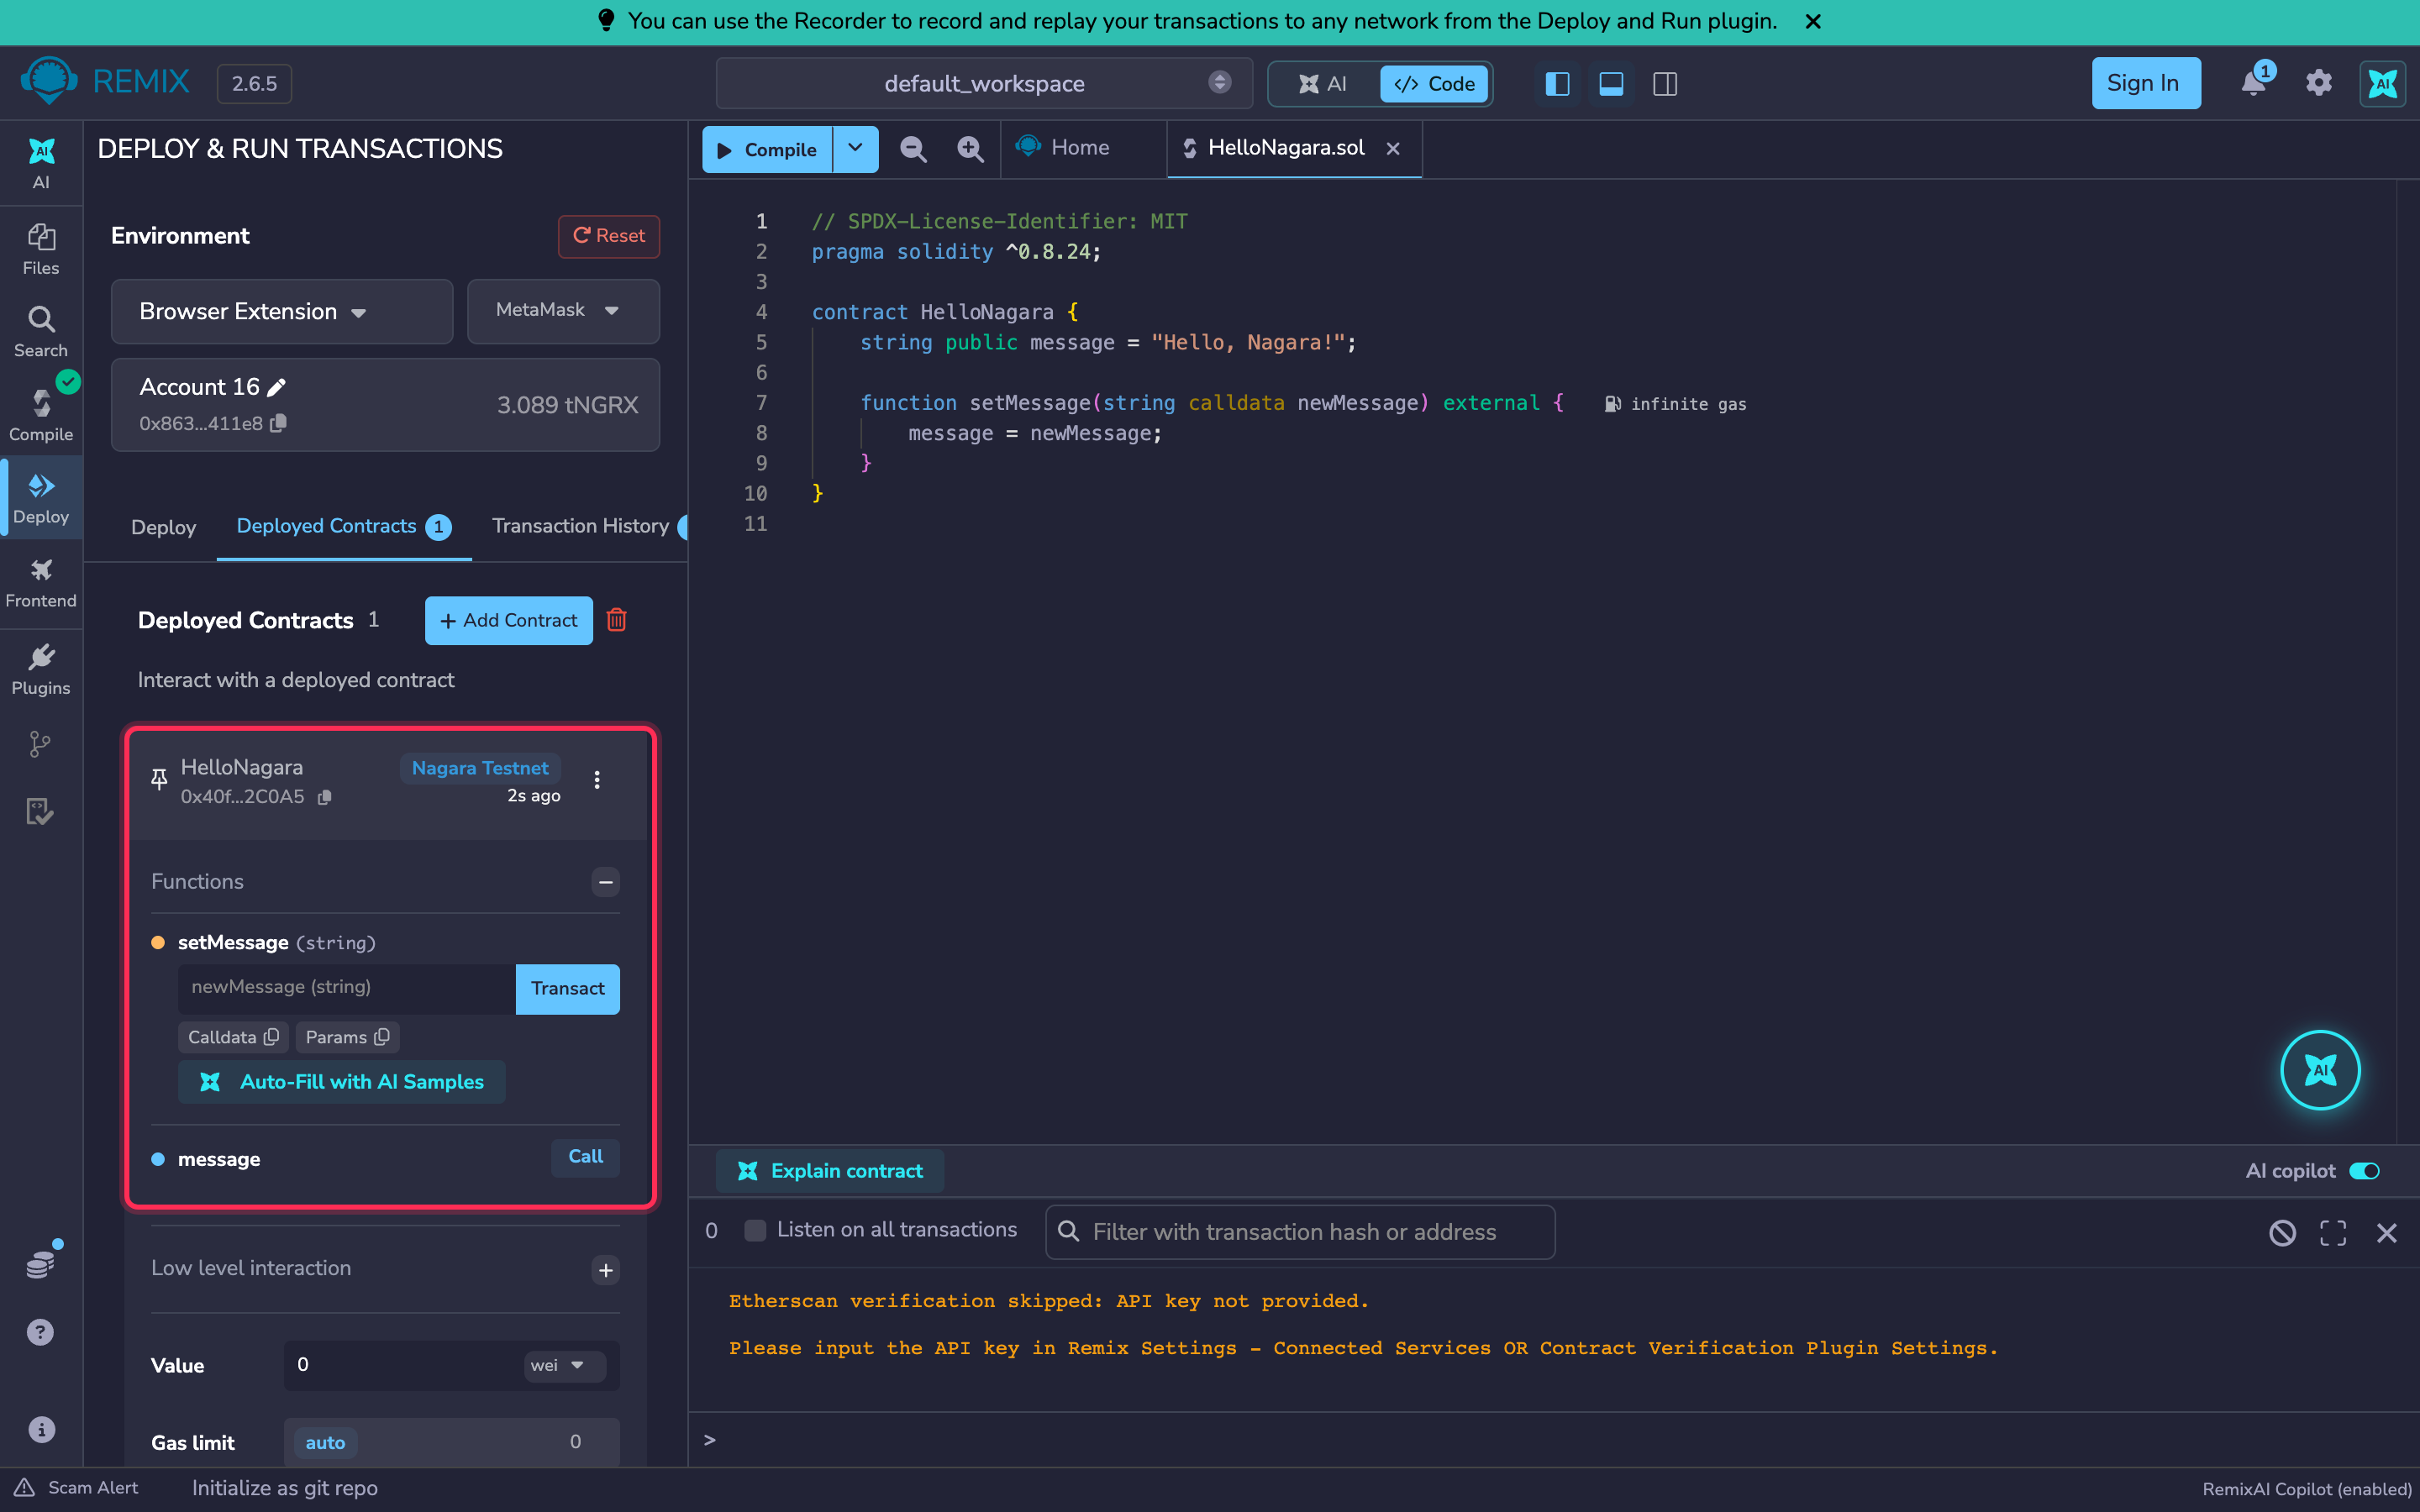Open the Remix settings gear
This screenshot has height=1512, width=2420.
coord(2319,83)
